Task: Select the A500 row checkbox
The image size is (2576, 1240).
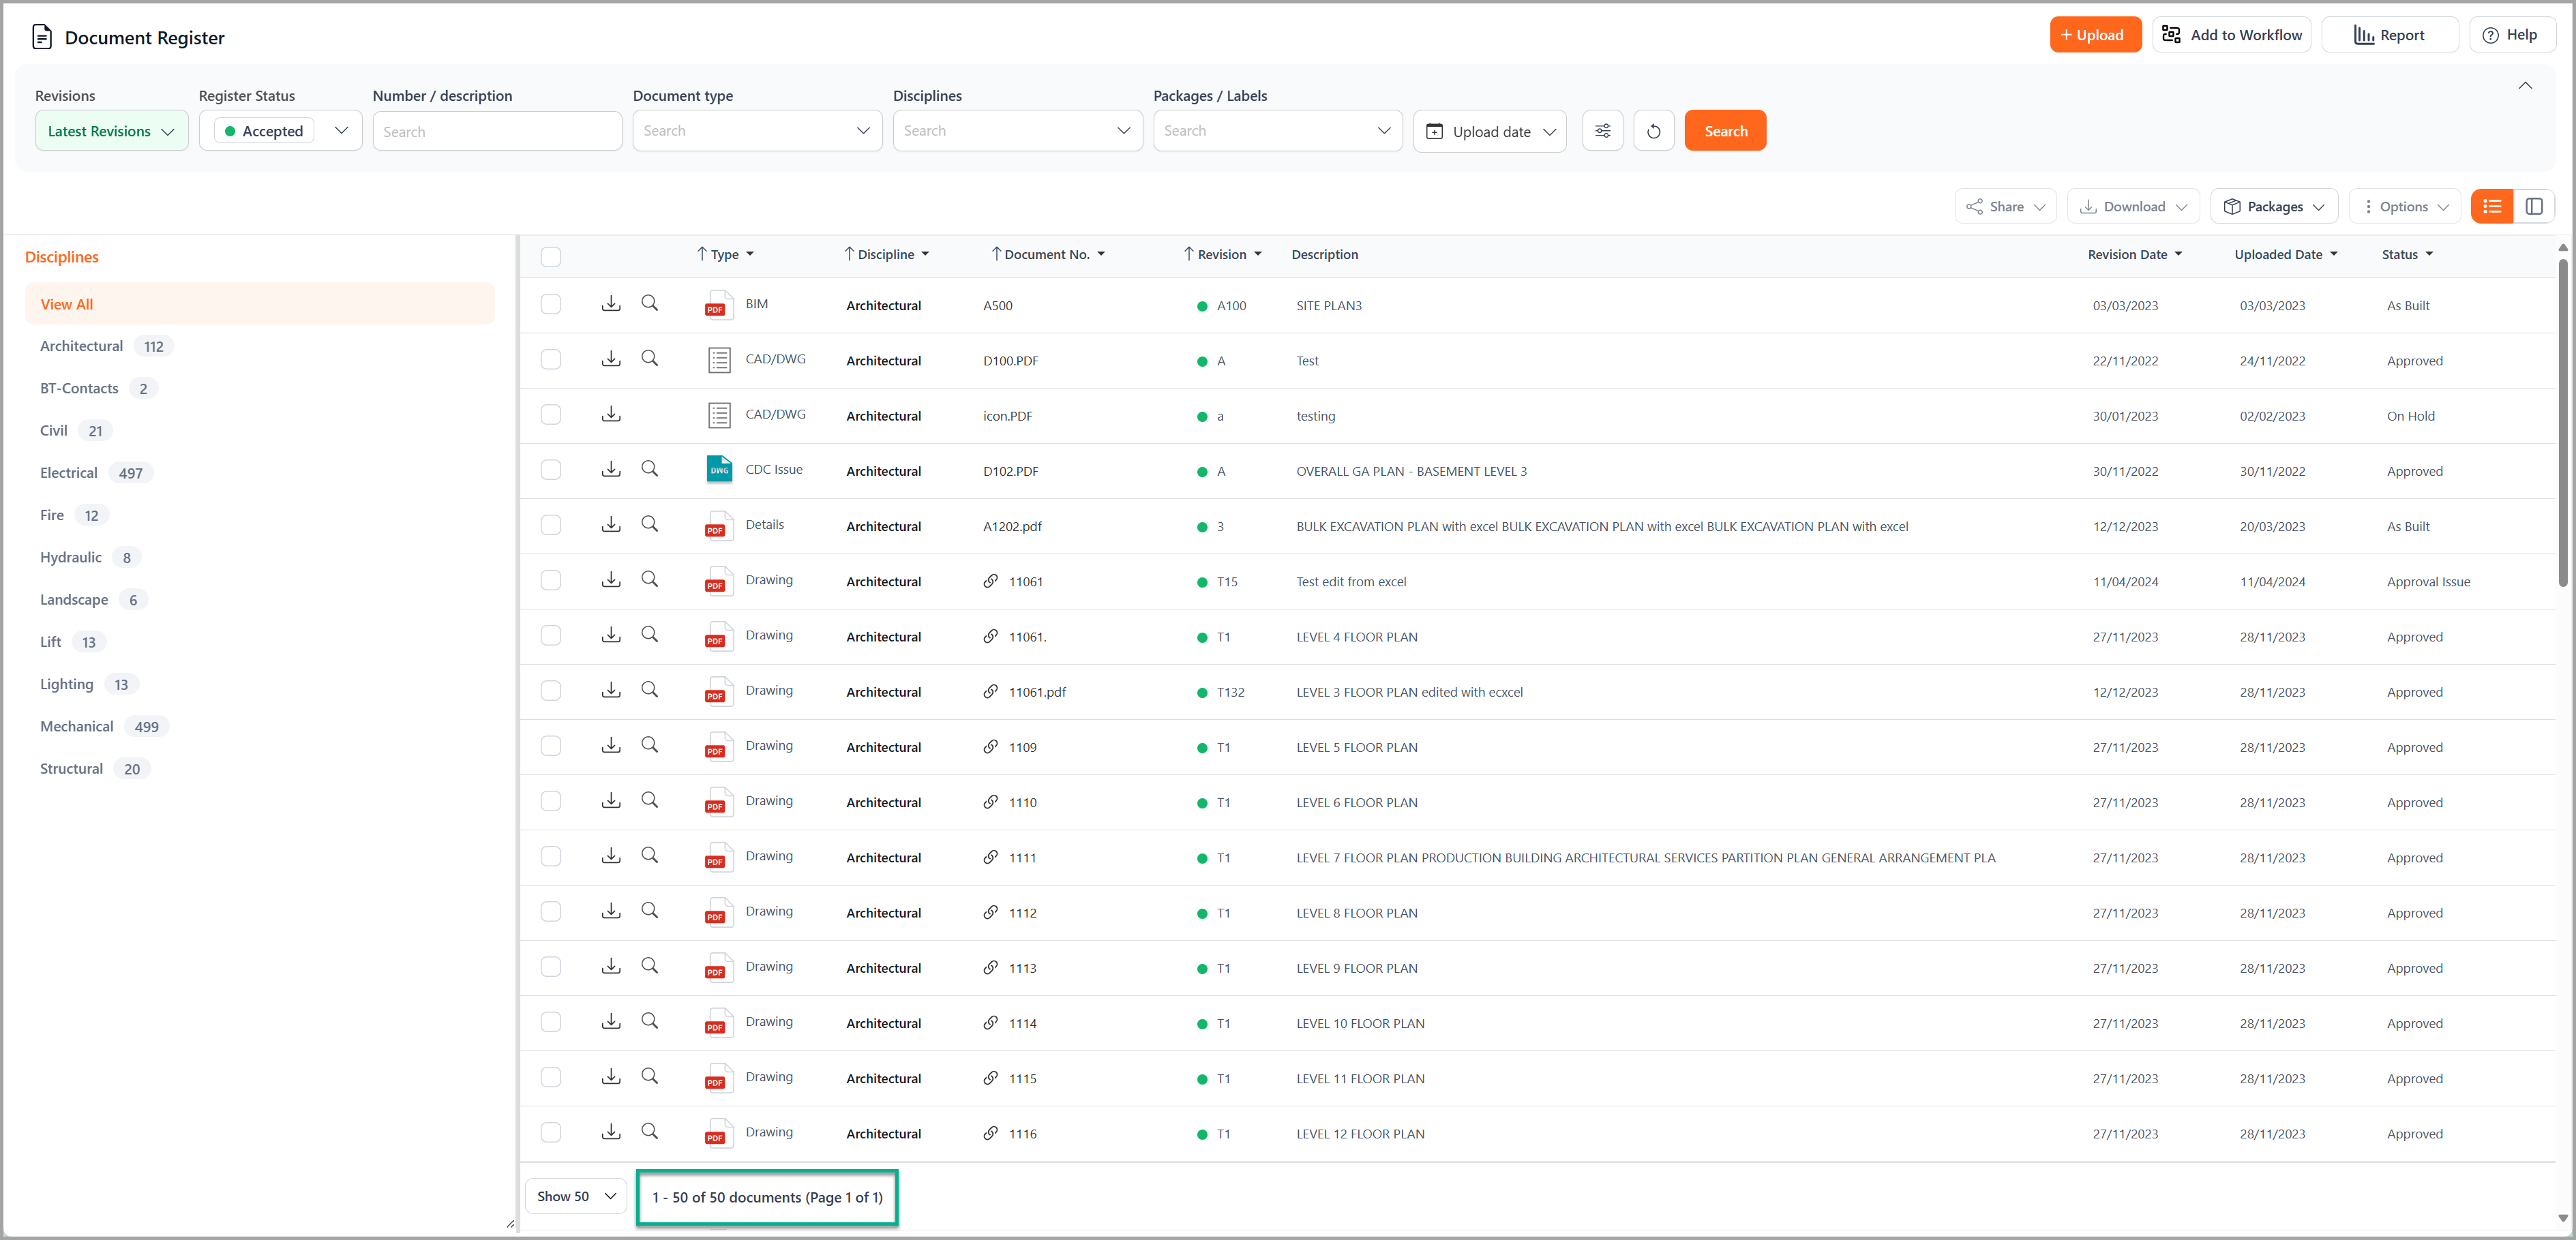Action: 551,304
